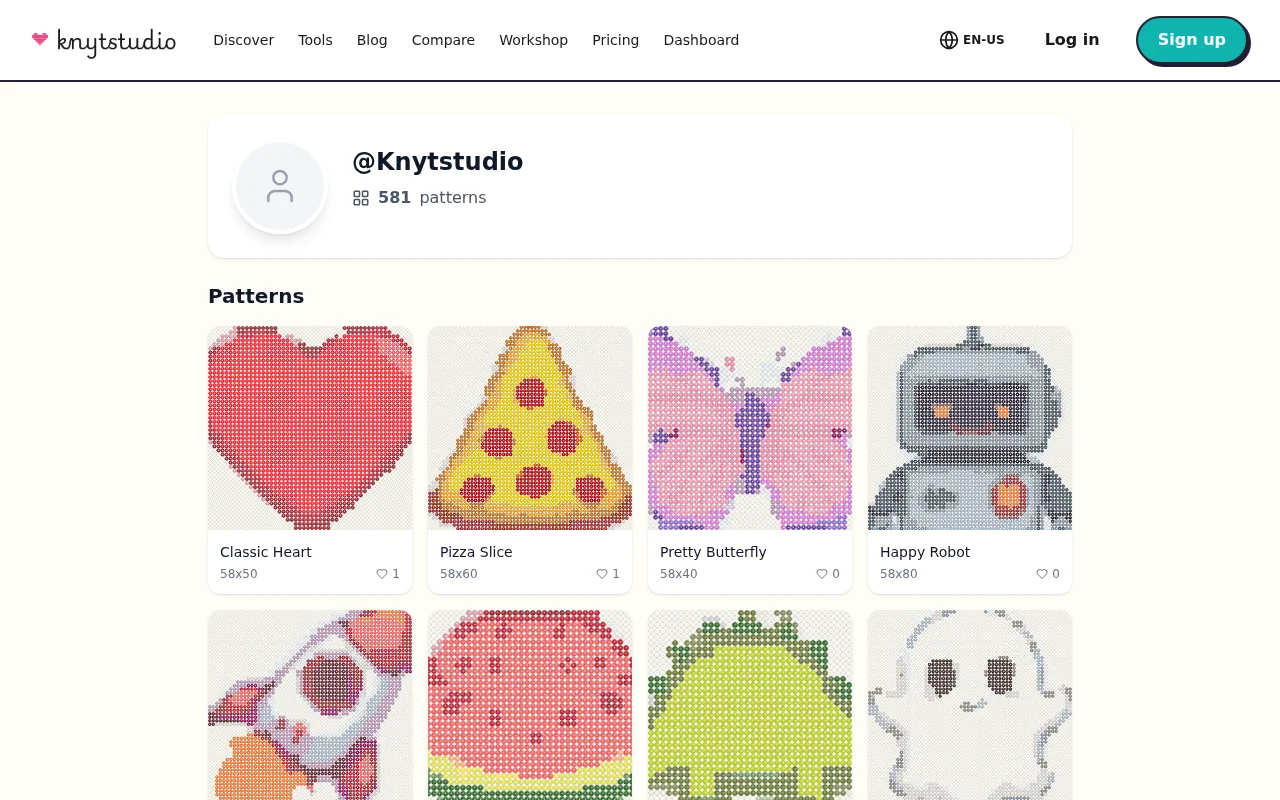Image resolution: width=1280 pixels, height=800 pixels.
Task: Click the Pretty Butterfly title text
Action: 713,552
